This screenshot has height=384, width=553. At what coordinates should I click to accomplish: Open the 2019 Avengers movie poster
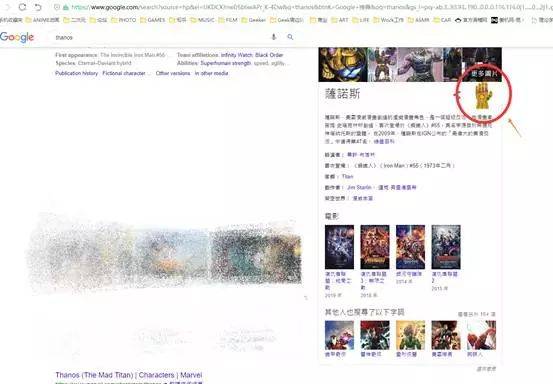(x=339, y=247)
